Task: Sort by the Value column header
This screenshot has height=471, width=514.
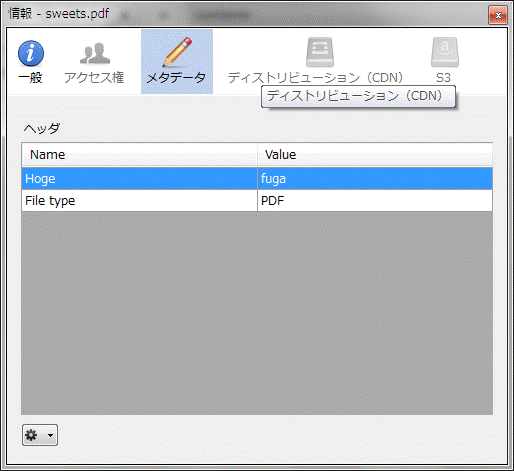Action: pyautogui.click(x=375, y=155)
